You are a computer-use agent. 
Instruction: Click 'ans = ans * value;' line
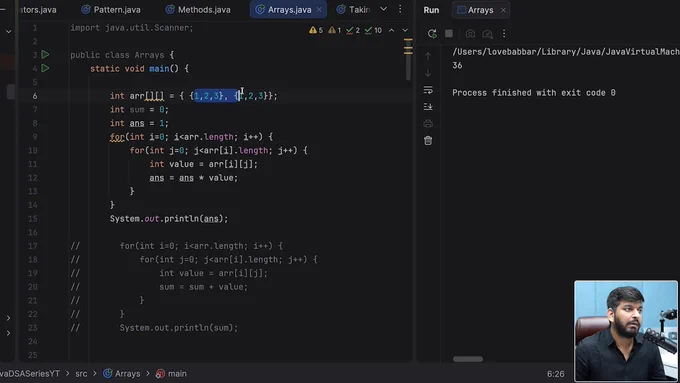pyautogui.click(x=193, y=178)
